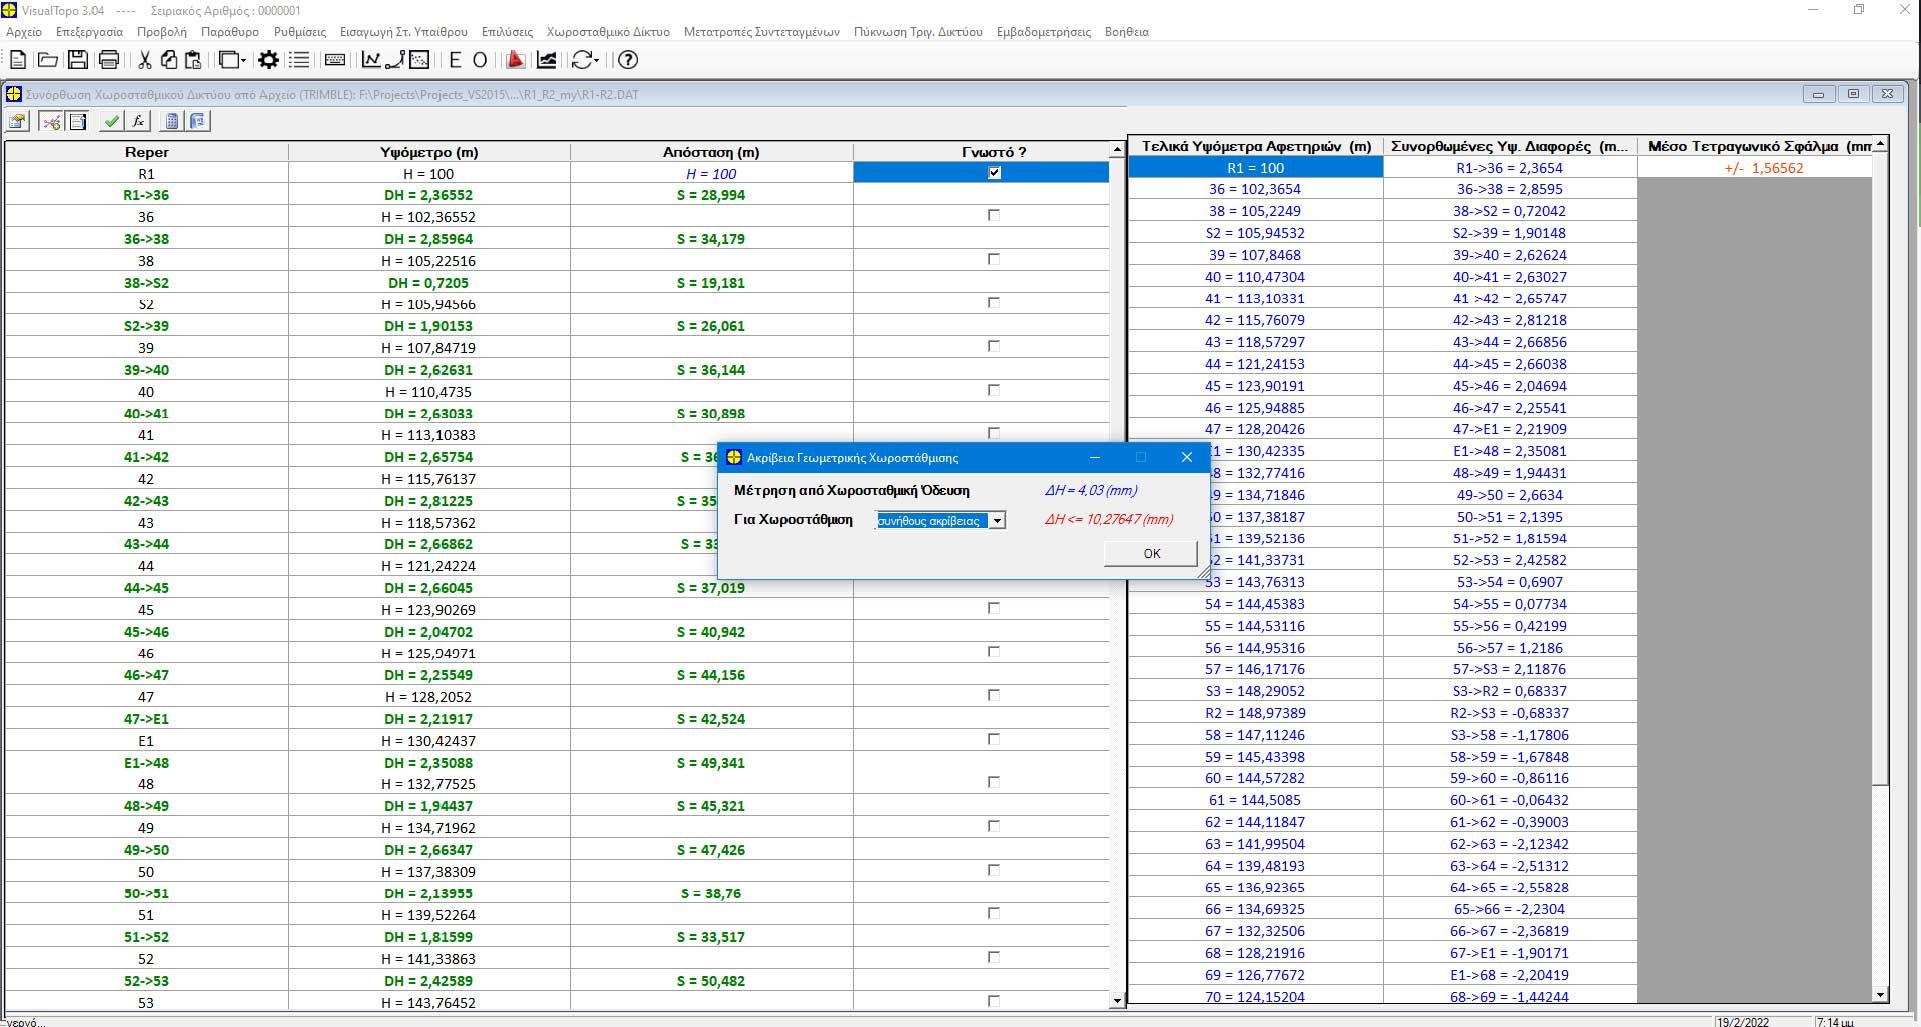Click the scissors cut icon
The height and width of the screenshot is (1027, 1921).
point(145,60)
